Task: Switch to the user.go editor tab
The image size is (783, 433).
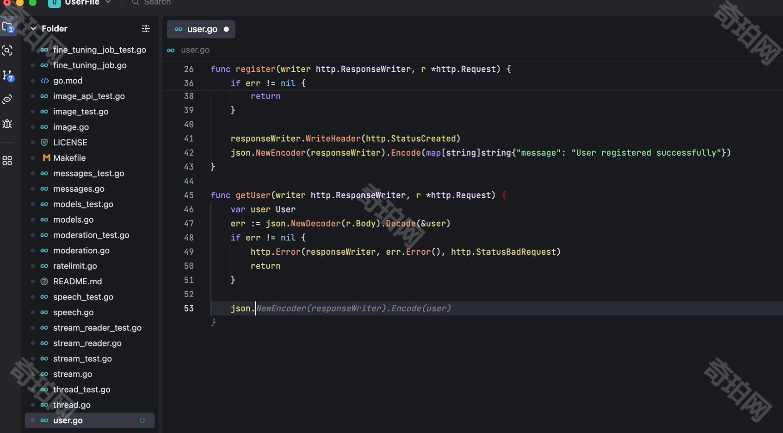Action: (203, 29)
